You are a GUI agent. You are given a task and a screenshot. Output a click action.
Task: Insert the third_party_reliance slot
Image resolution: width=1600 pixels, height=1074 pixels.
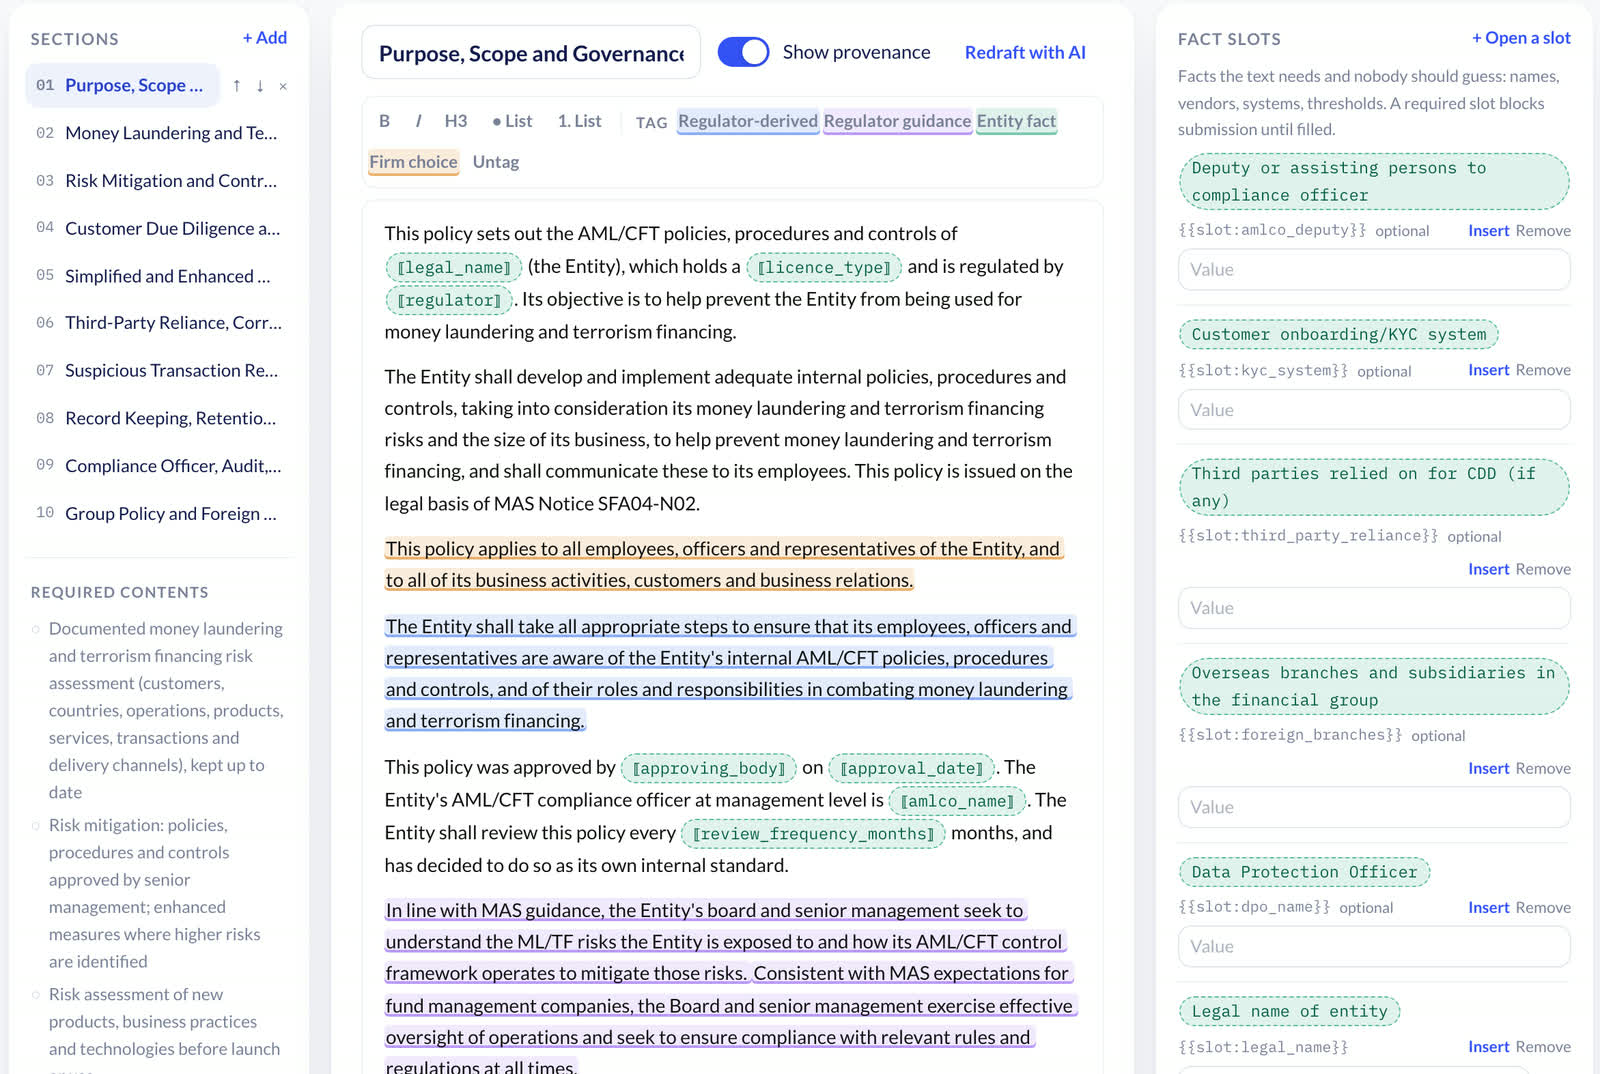click(x=1488, y=569)
